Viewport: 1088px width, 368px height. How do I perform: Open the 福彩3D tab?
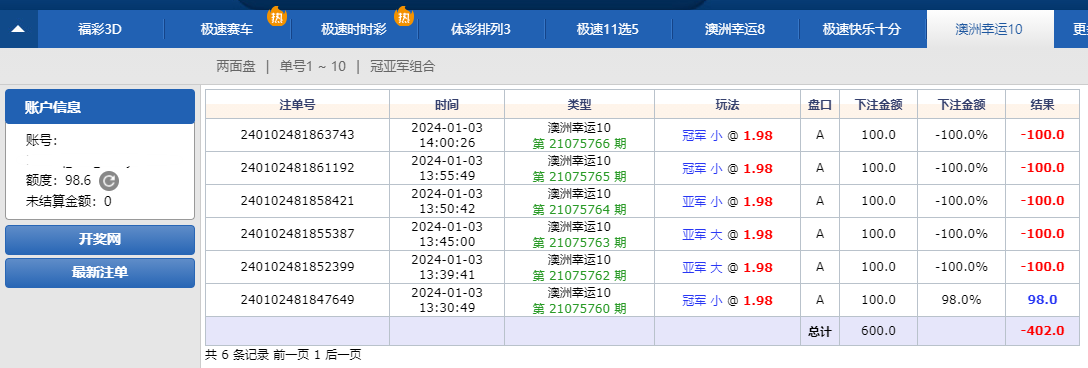100,29
